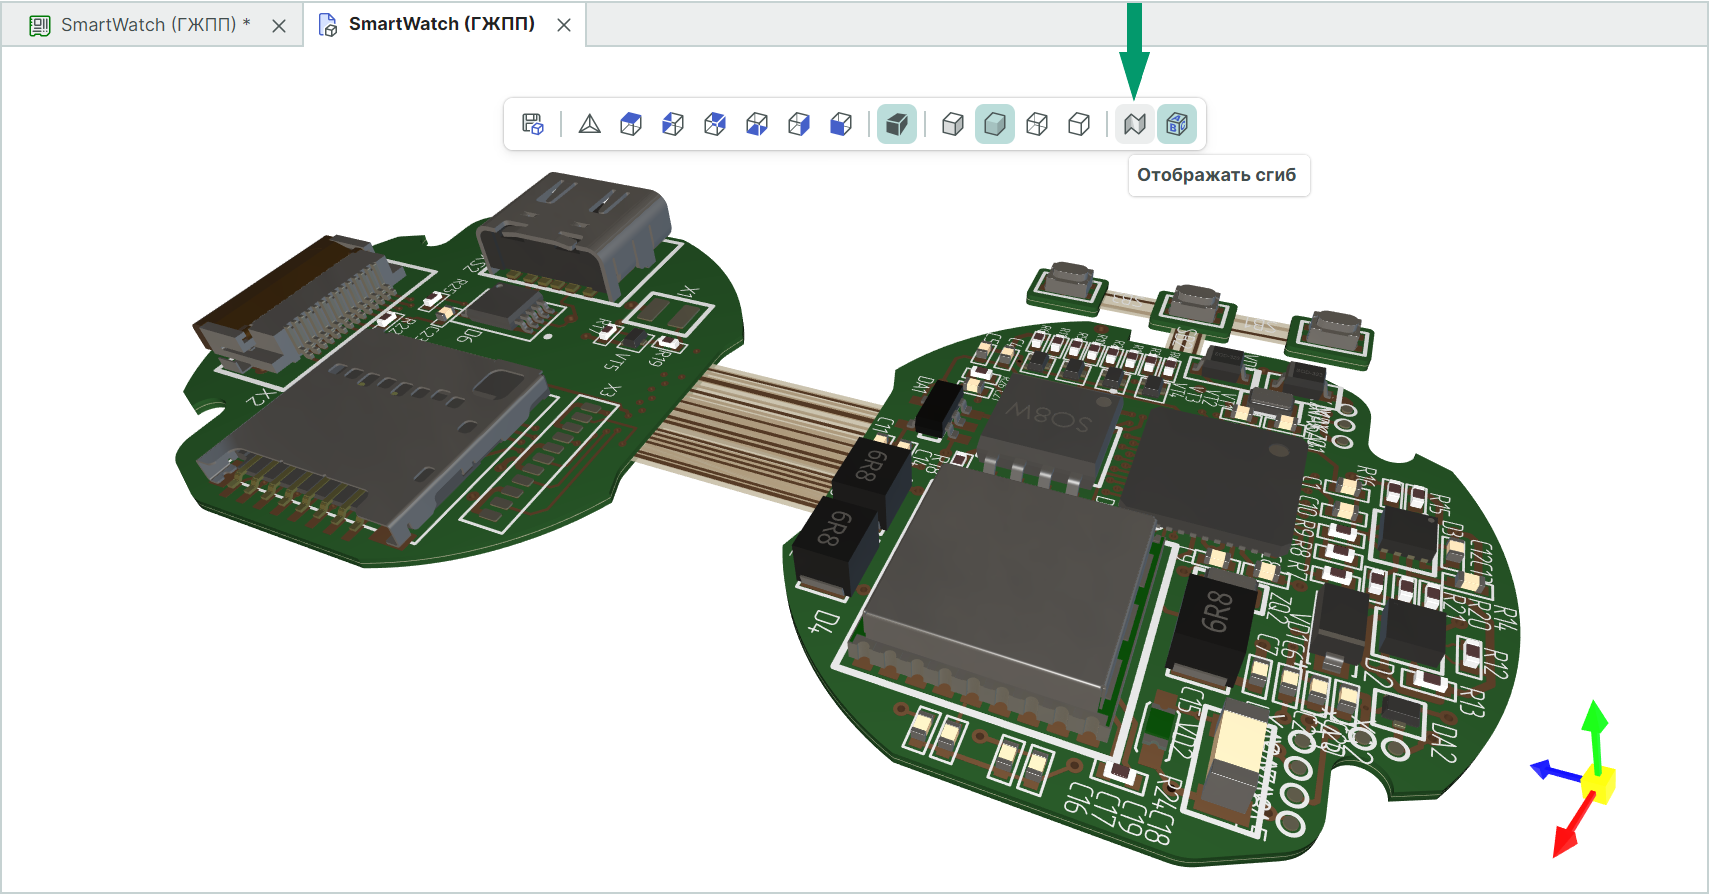The image size is (1709, 894).
Task: Switch to top view (cube with blue top face)
Action: pyautogui.click(x=631, y=124)
